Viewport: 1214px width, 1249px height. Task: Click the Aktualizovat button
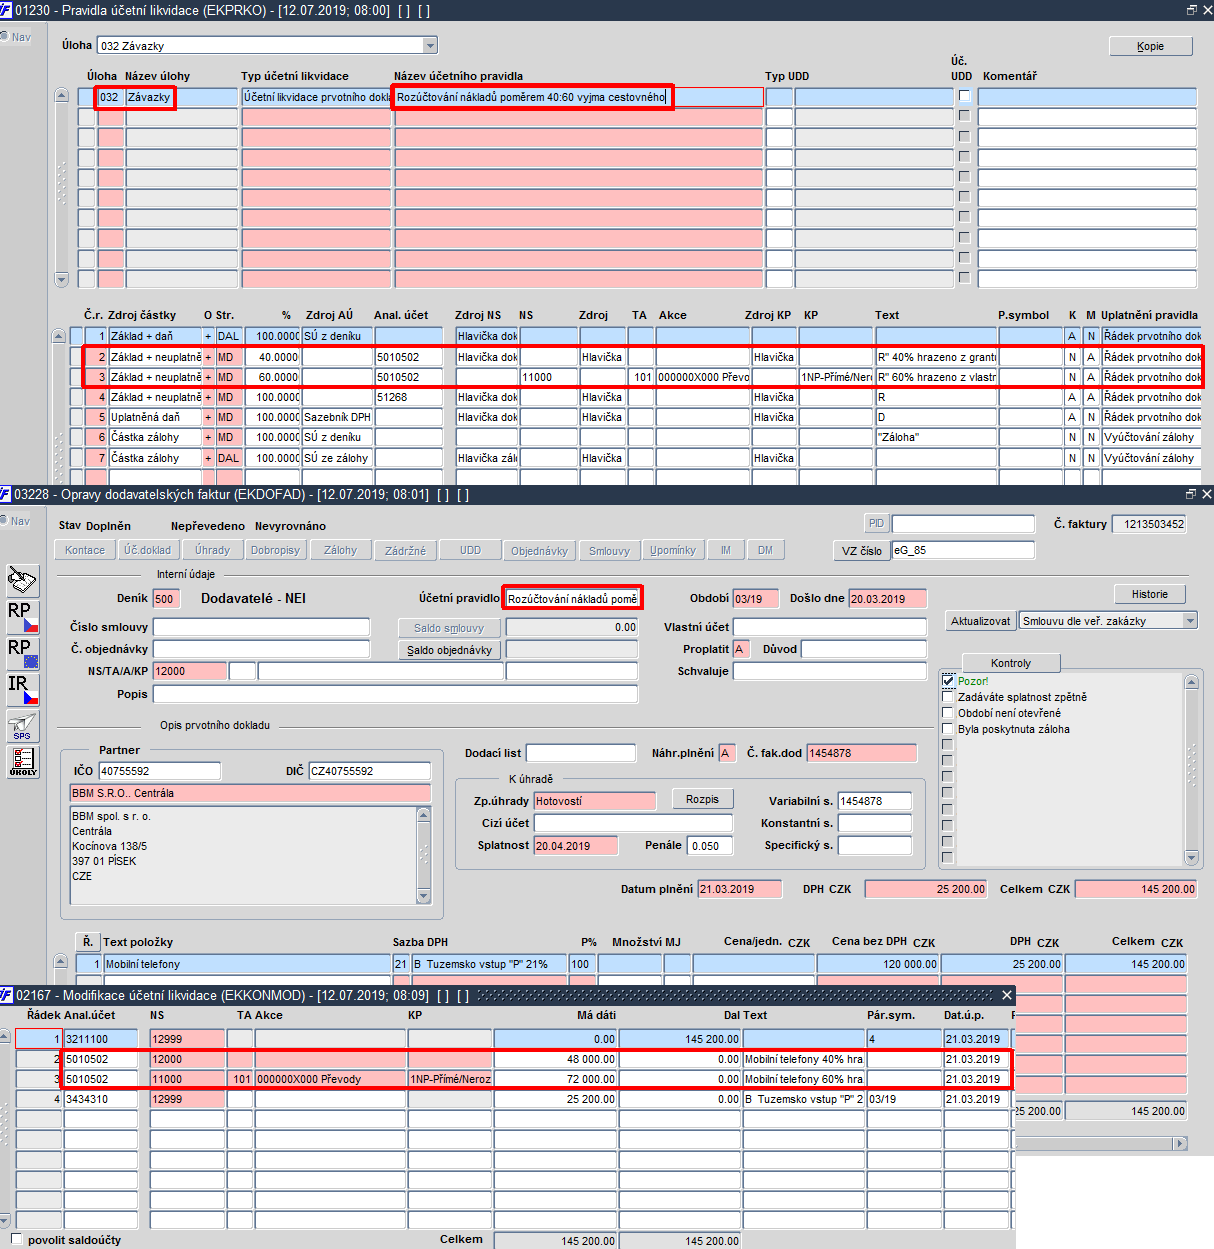click(980, 621)
